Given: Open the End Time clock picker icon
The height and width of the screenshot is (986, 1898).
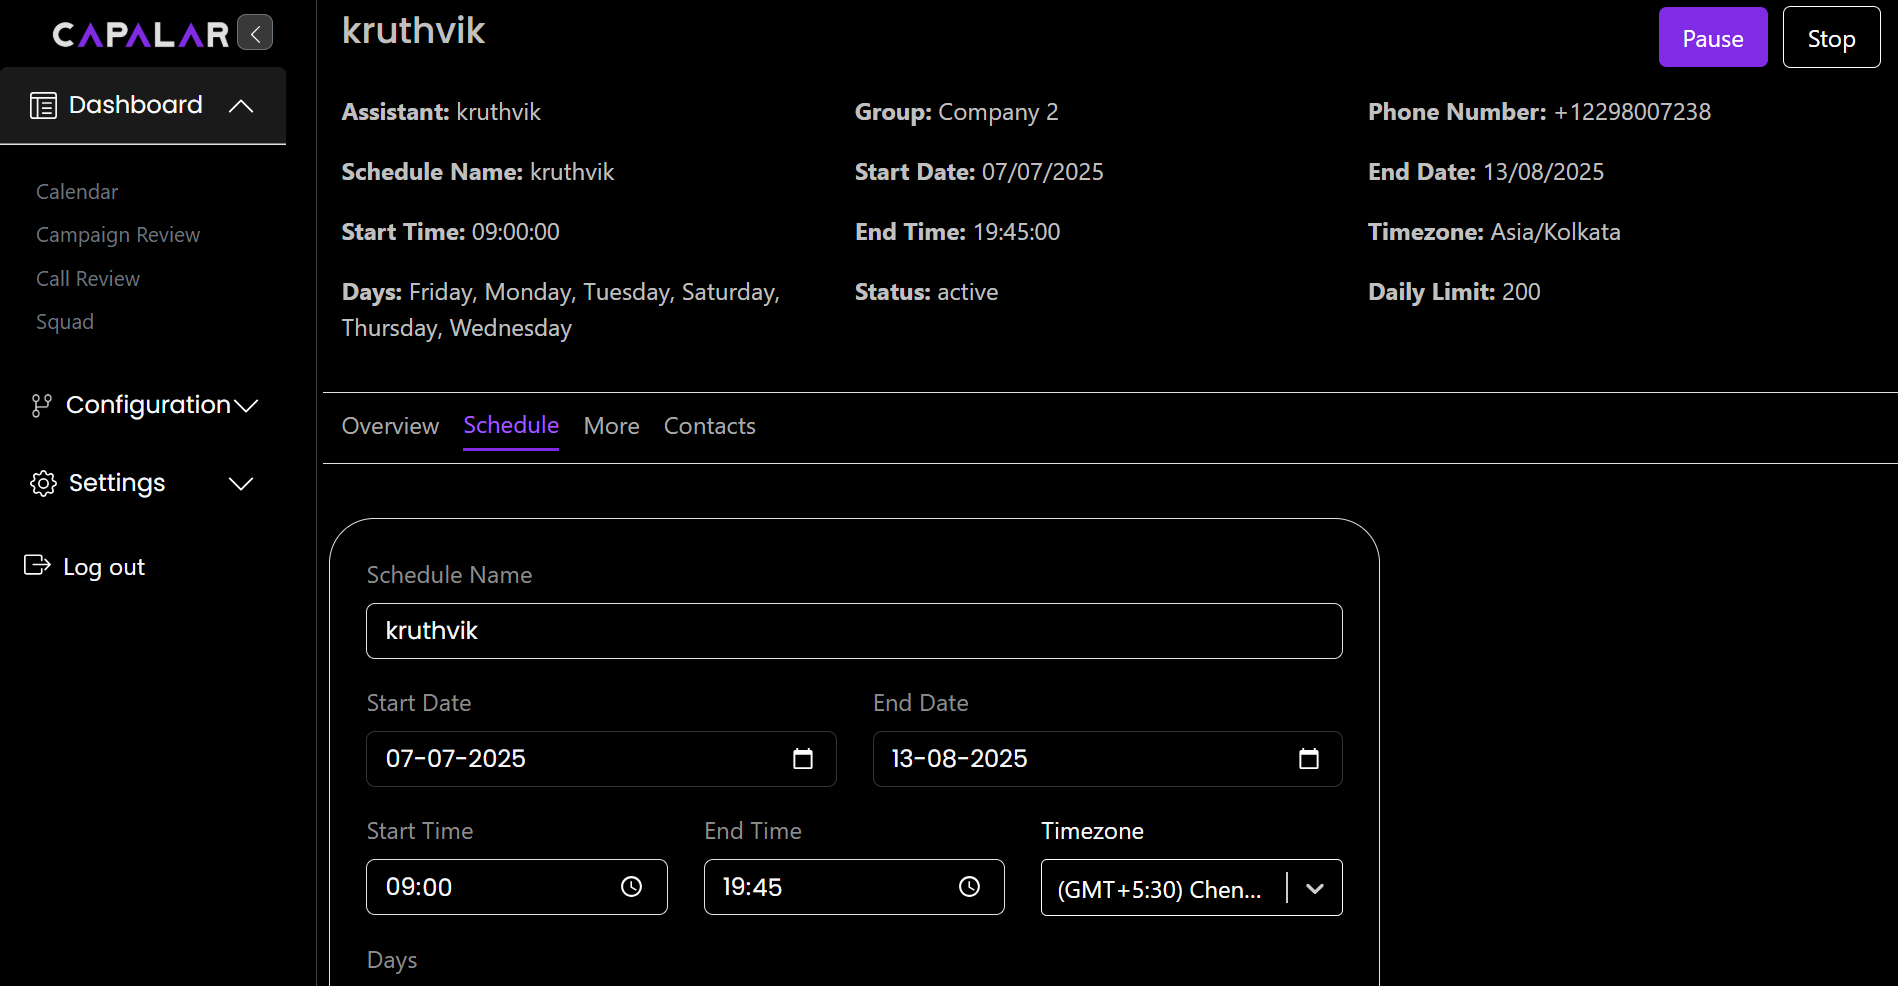Looking at the screenshot, I should [x=969, y=887].
